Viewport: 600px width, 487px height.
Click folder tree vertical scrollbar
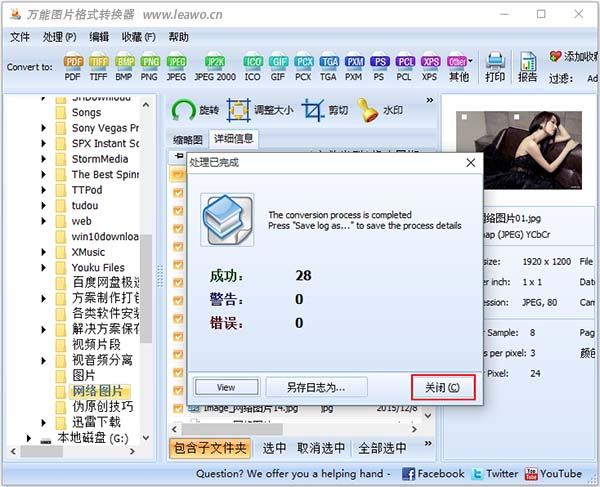pyautogui.click(x=146, y=289)
